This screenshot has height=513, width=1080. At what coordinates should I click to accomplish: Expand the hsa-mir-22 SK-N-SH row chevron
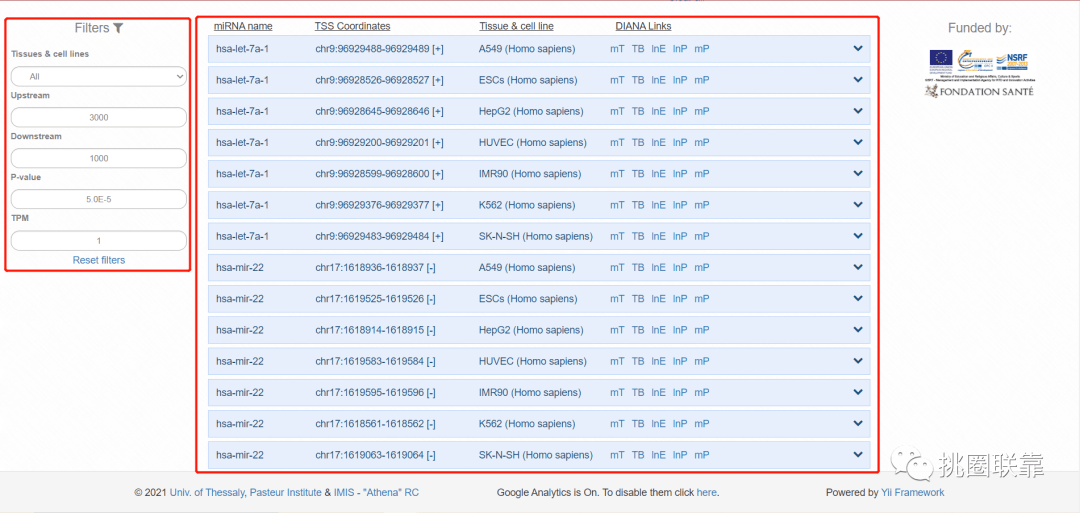coord(857,455)
